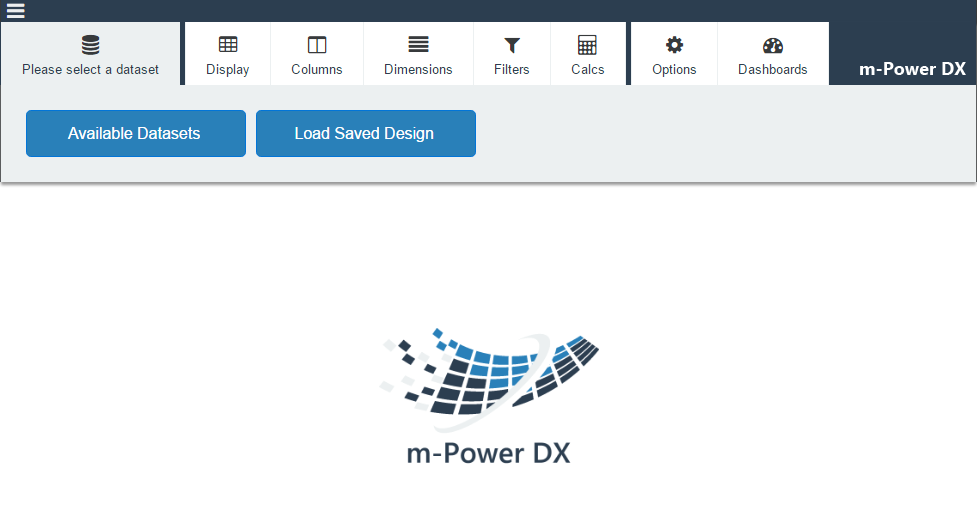This screenshot has width=977, height=526.
Task: Switch to the Calcs tab label
Action: point(588,69)
